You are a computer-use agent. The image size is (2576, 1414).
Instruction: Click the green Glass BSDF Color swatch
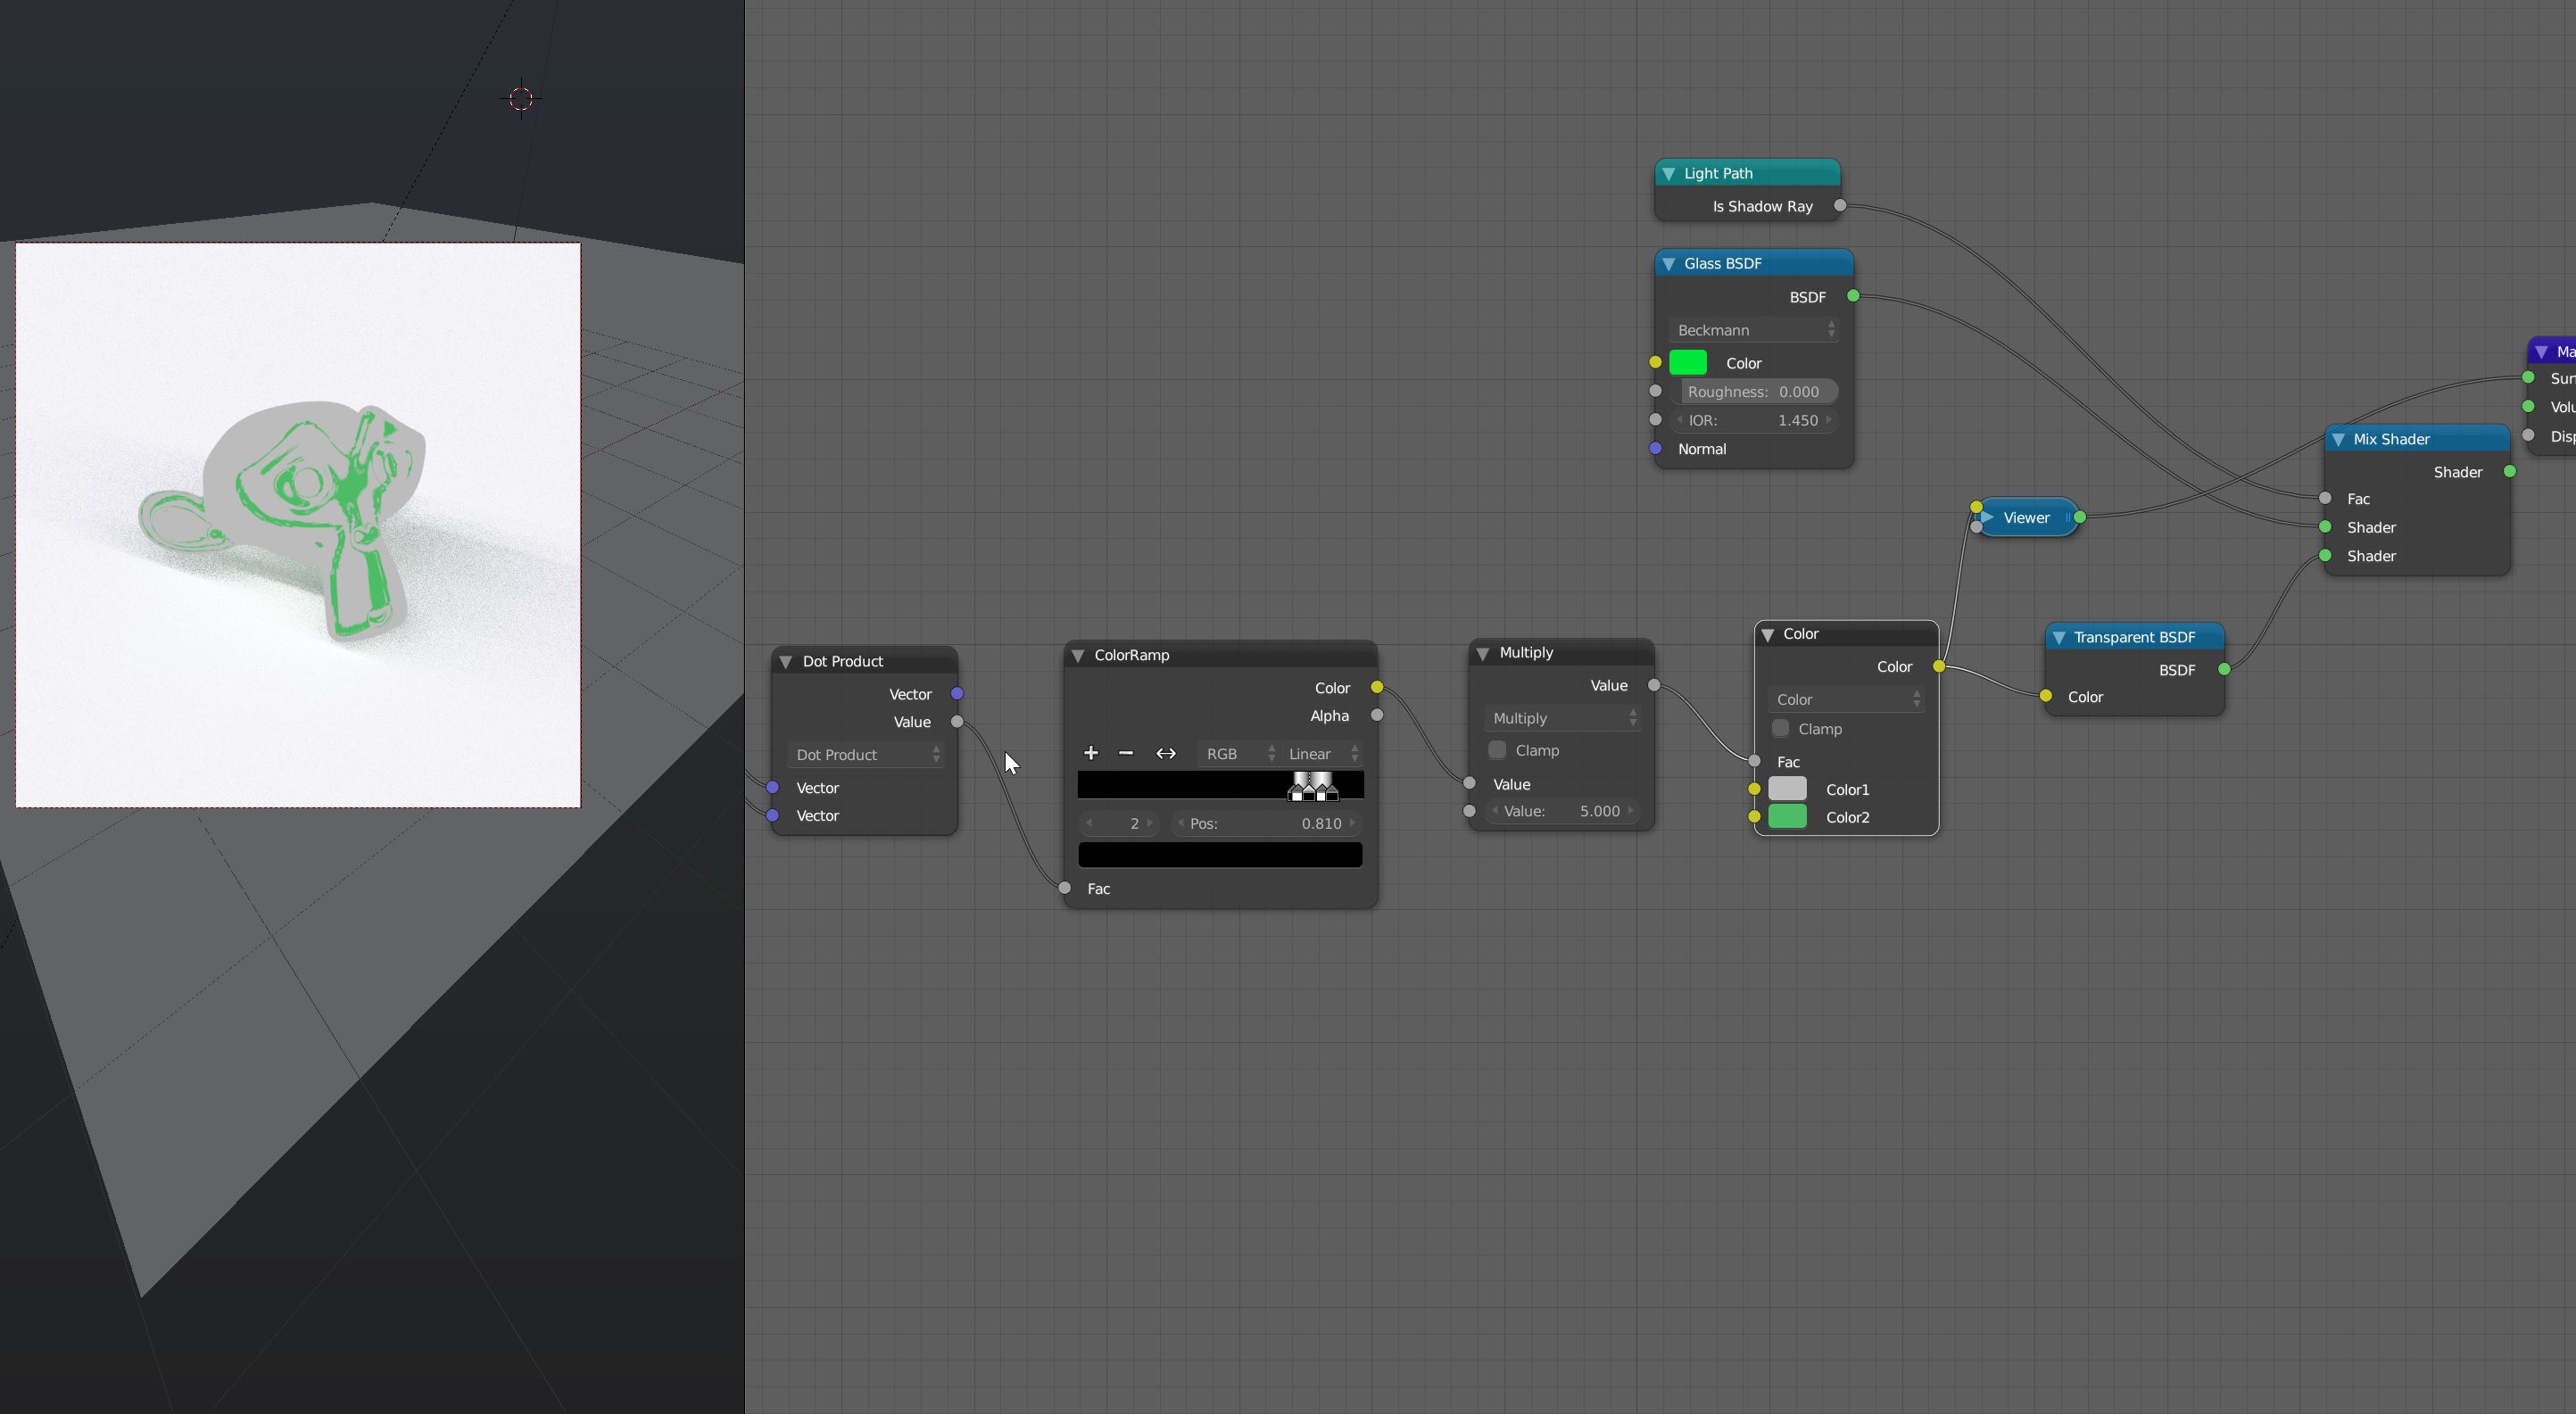[1688, 363]
